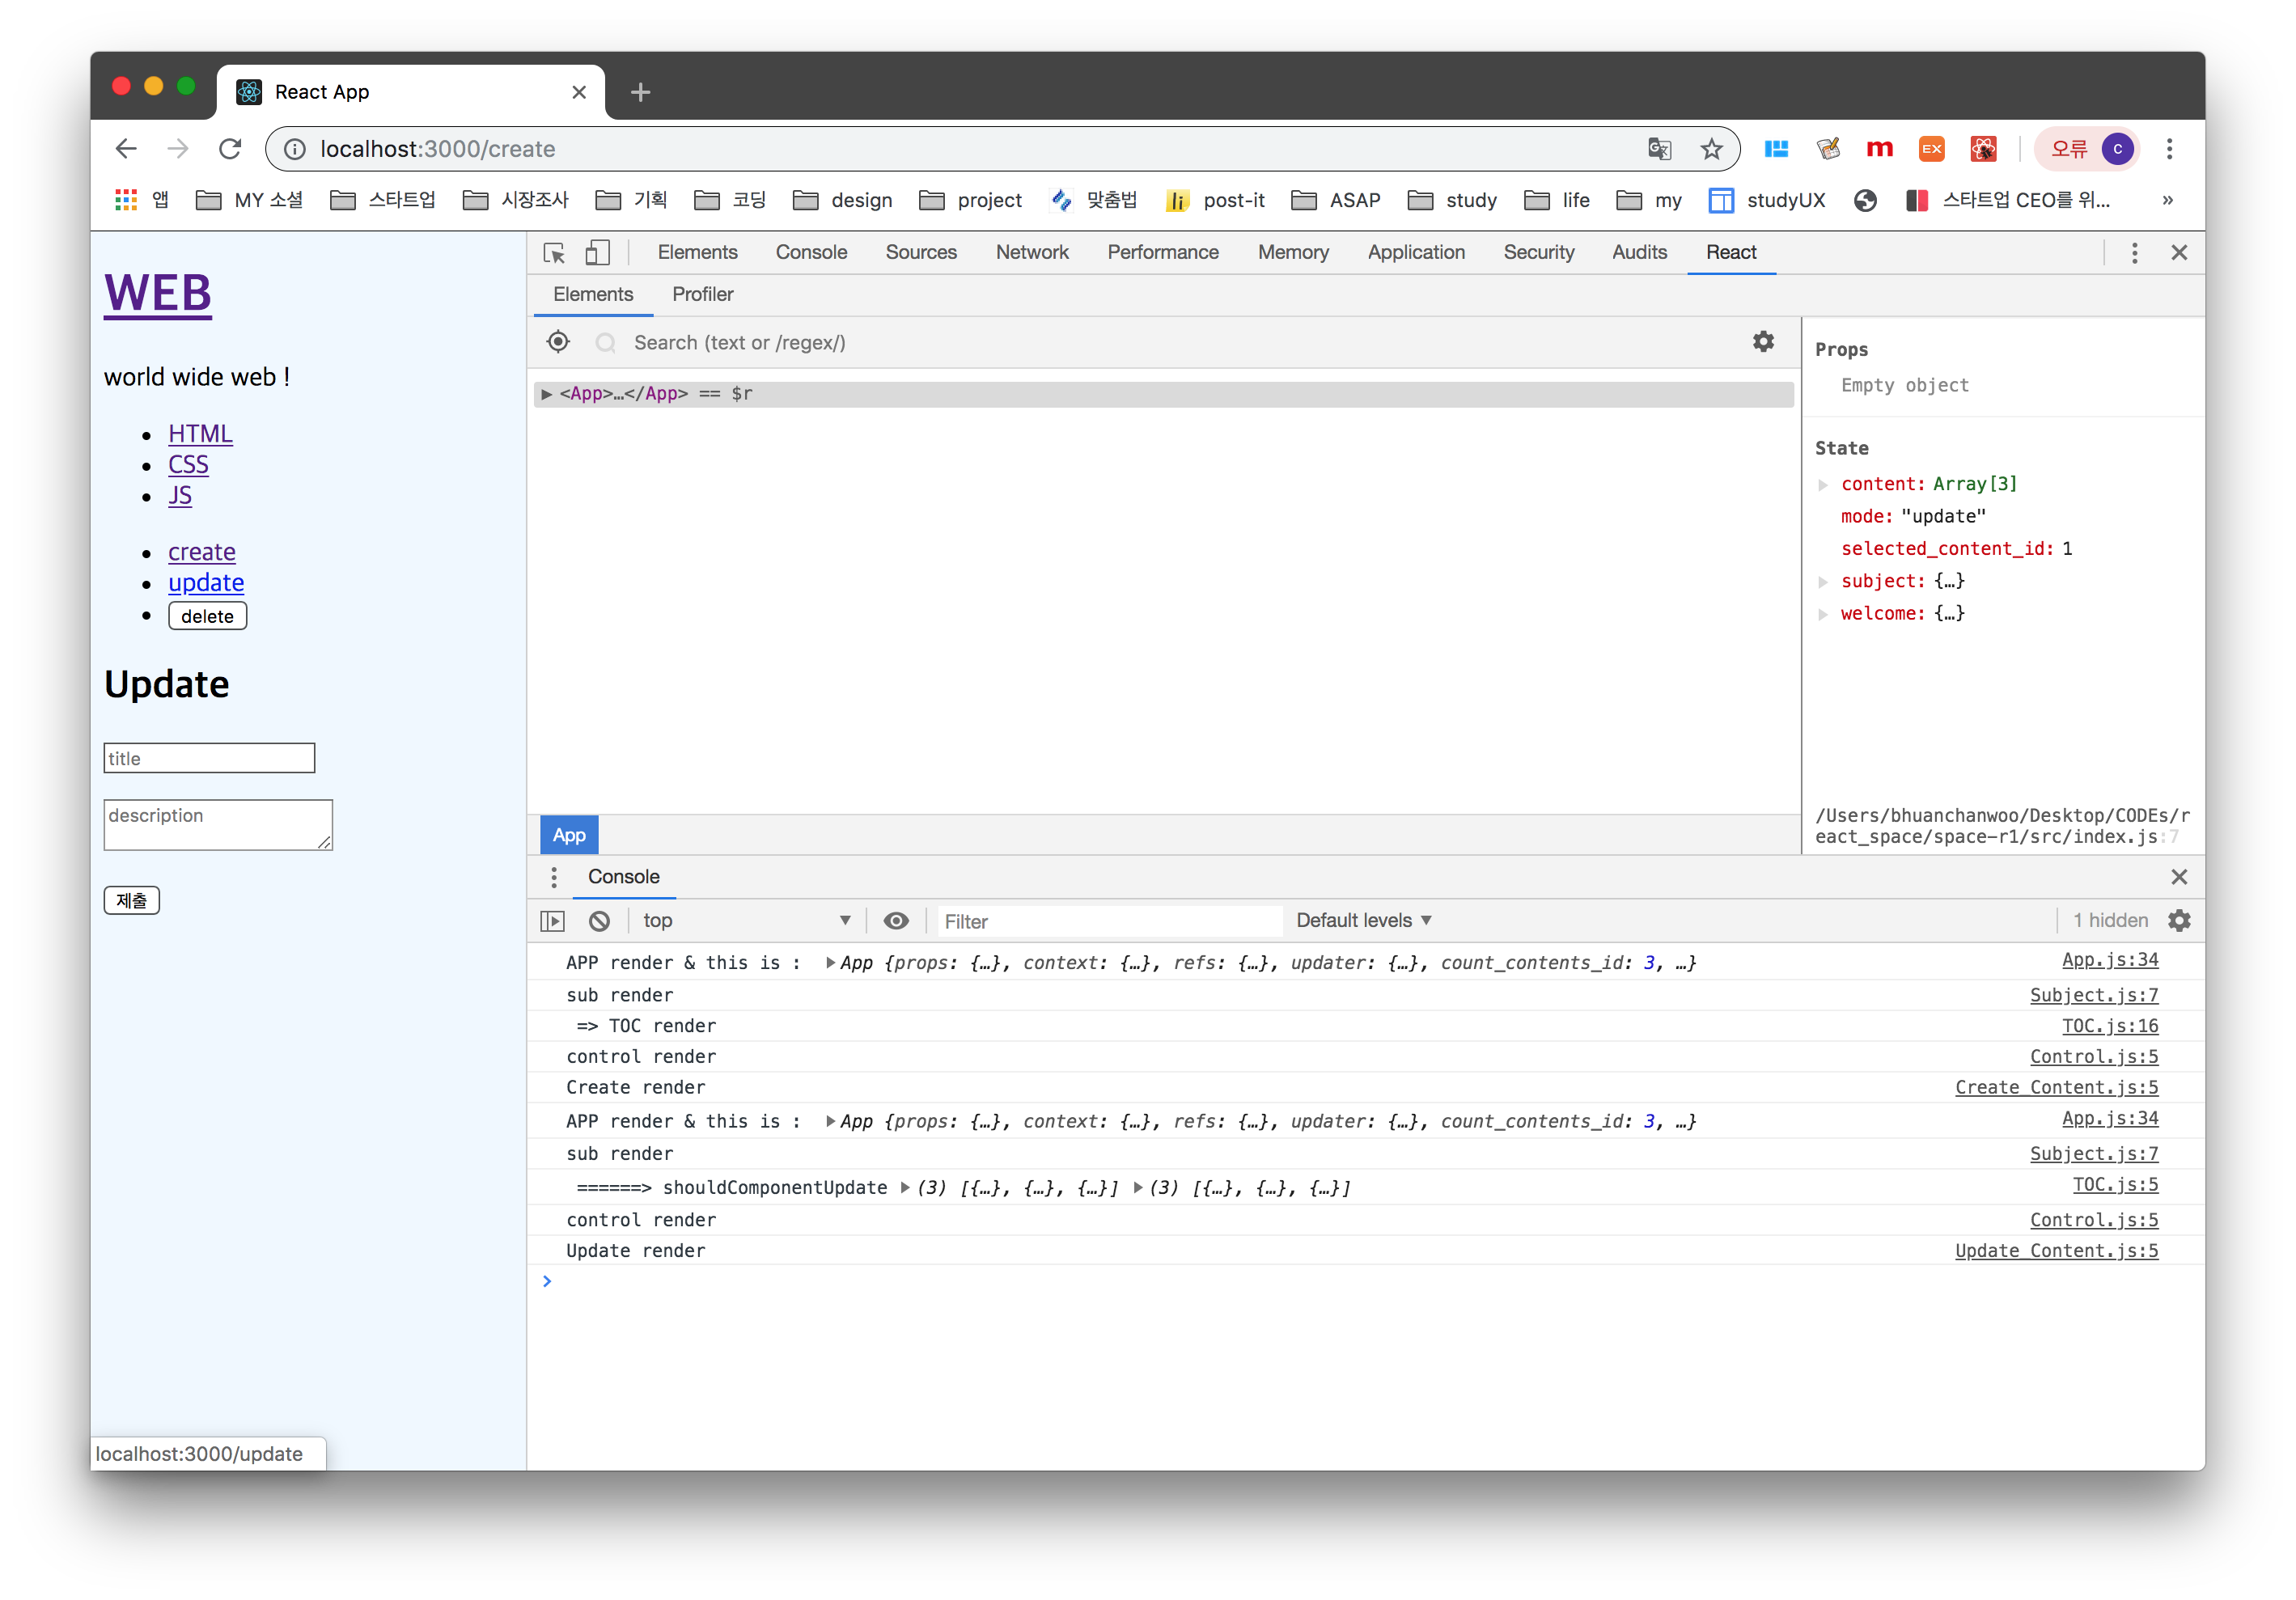Click the live expression eye icon
This screenshot has height=1600, width=2296.
(x=896, y=921)
